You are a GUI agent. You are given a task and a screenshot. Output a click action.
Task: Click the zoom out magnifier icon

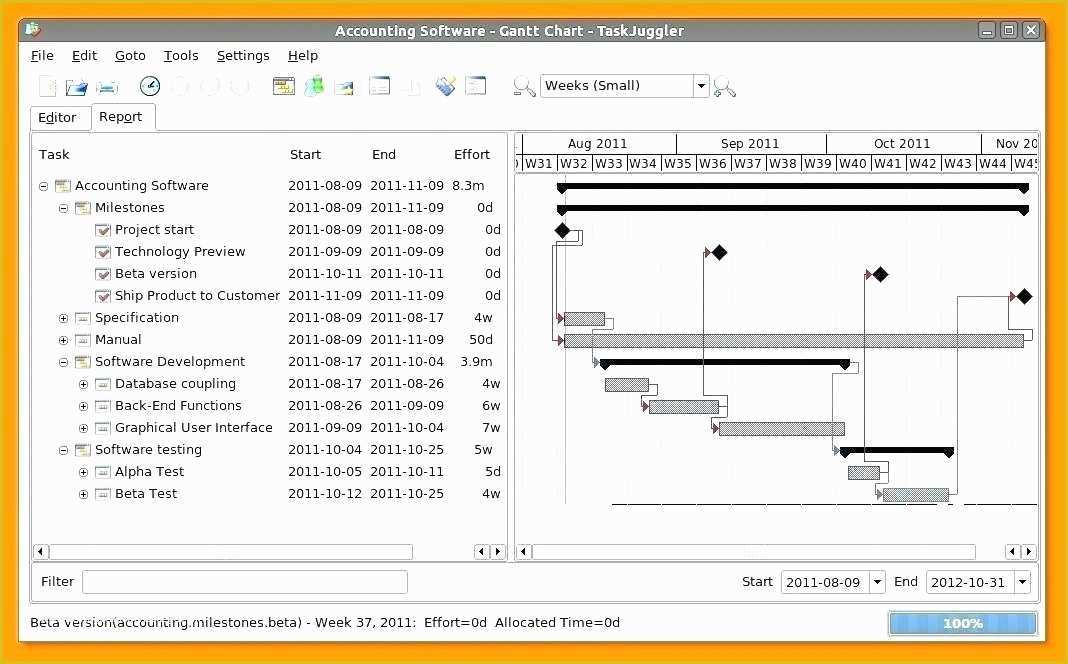(524, 86)
